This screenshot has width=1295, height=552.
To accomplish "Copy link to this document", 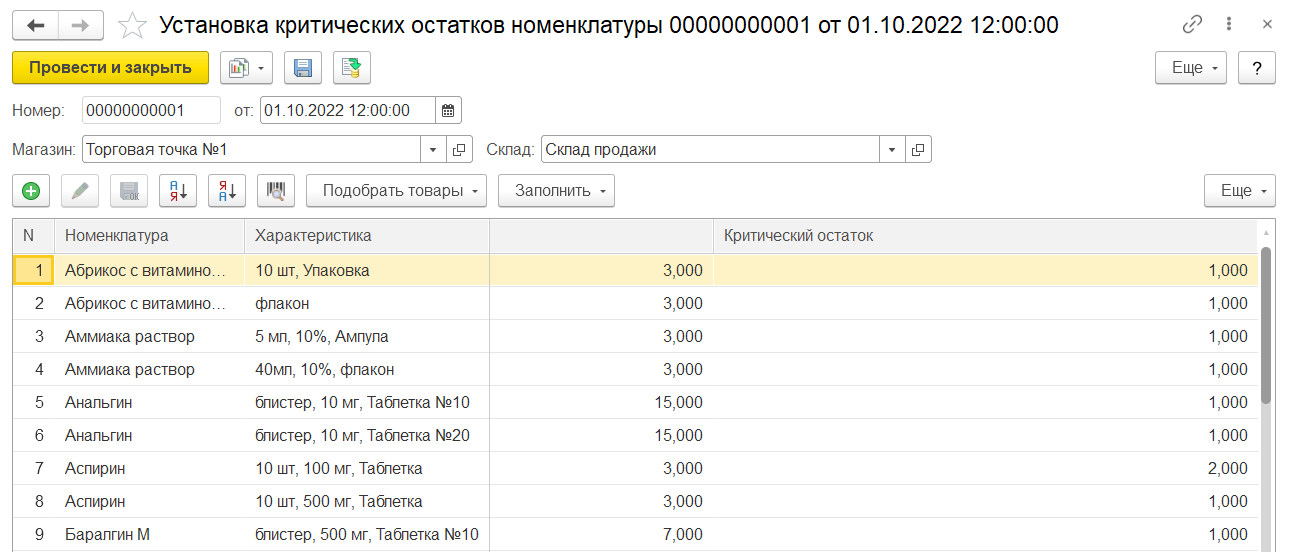I will (1191, 24).
